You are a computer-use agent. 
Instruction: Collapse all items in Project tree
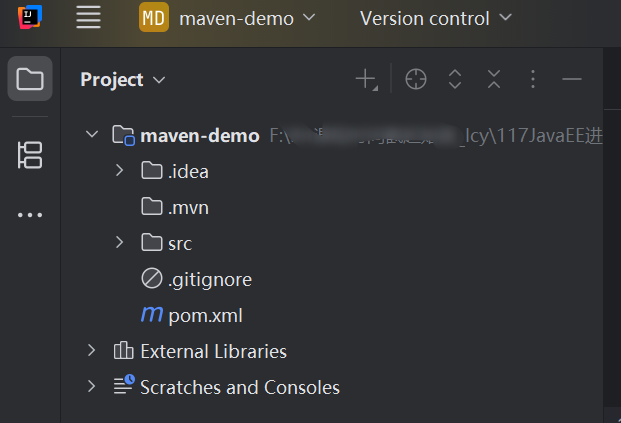494,79
